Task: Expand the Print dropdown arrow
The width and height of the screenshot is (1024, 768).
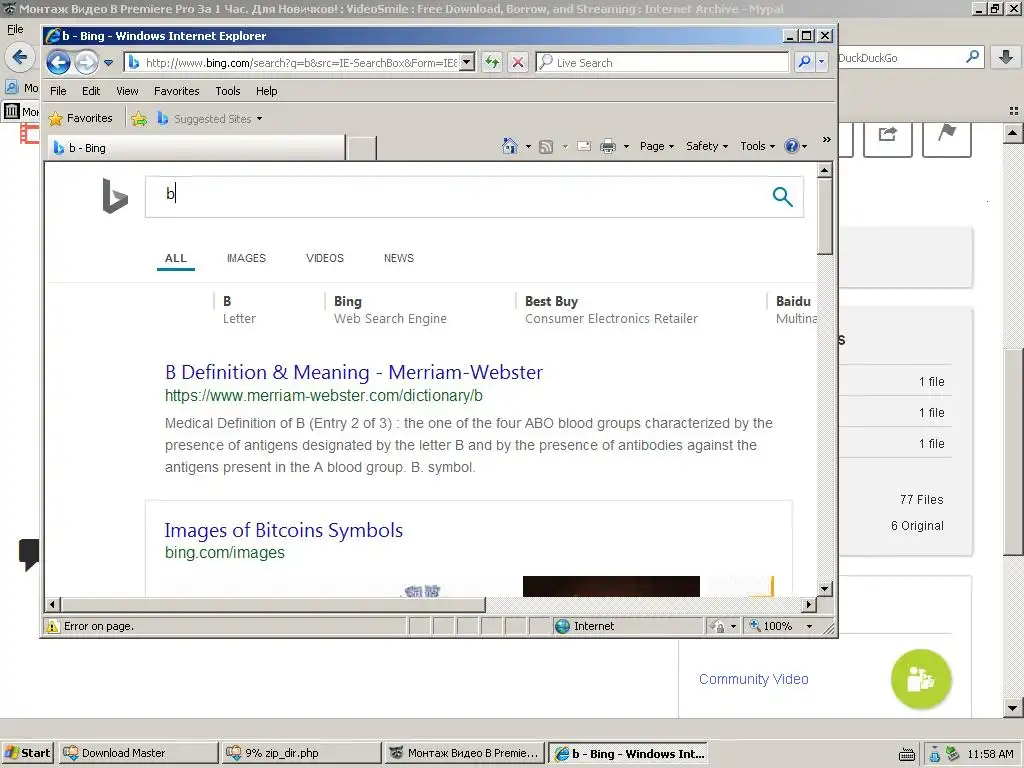Action: click(626, 146)
